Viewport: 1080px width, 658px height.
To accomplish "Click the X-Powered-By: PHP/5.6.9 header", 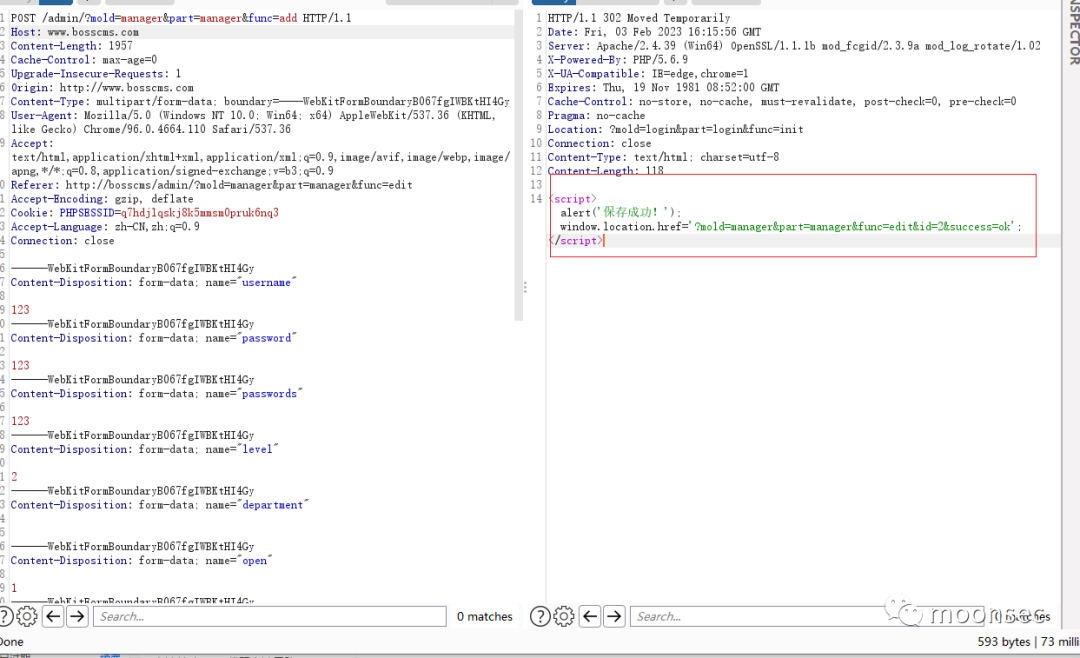I will 617,59.
